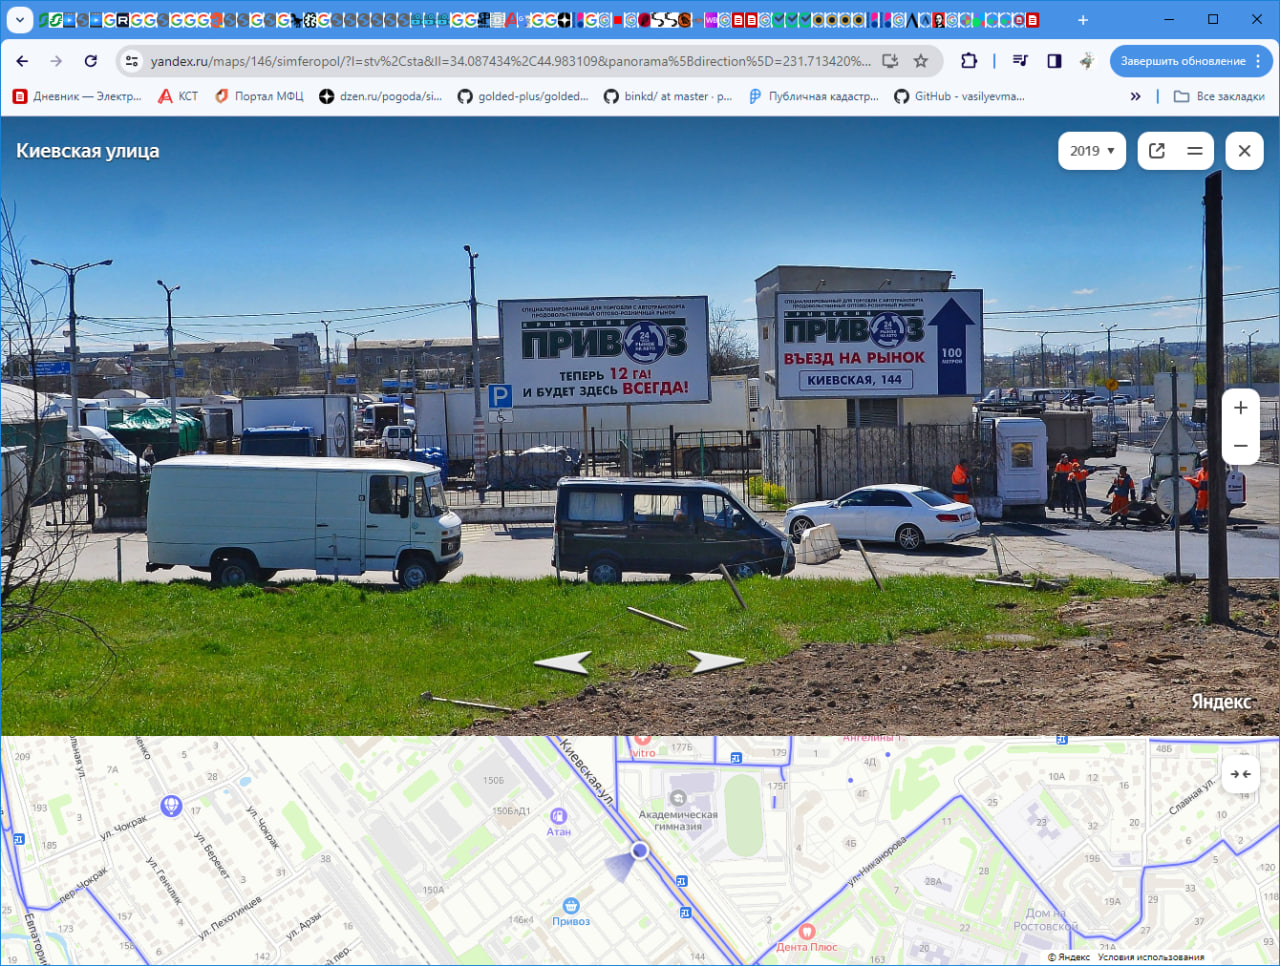The width and height of the screenshot is (1280, 966).
Task: Bookmark this page with the star icon
Action: 921,61
